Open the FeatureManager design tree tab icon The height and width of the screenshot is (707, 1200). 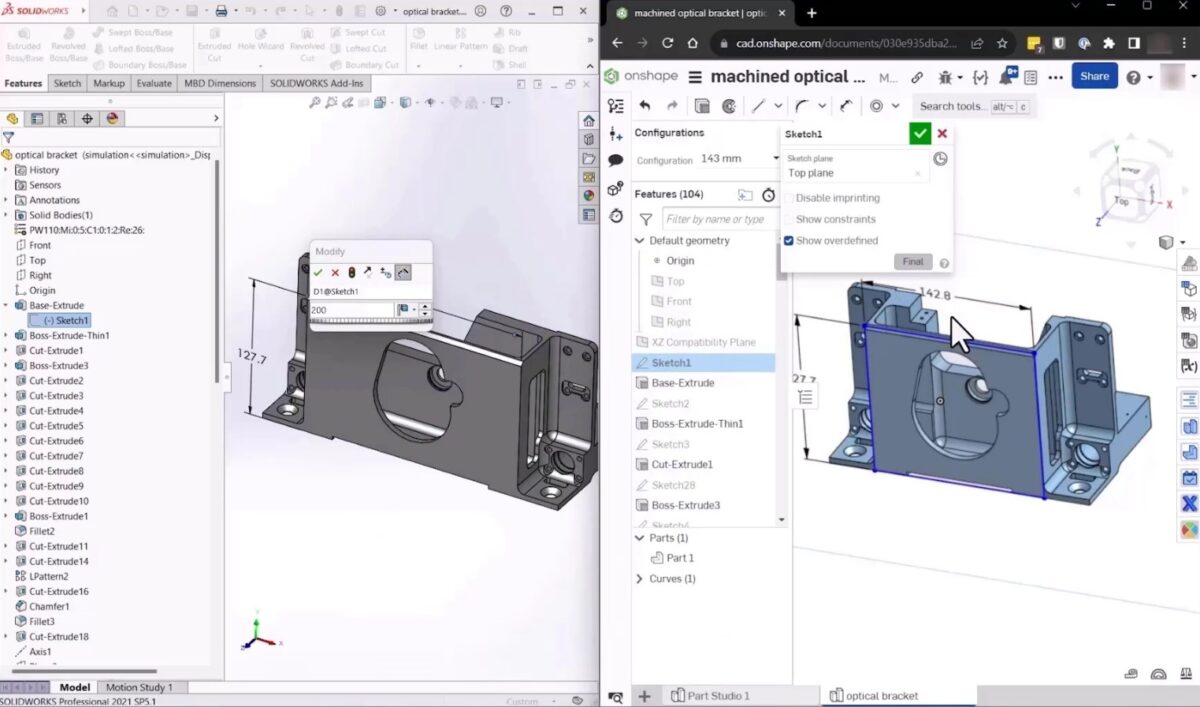13,118
